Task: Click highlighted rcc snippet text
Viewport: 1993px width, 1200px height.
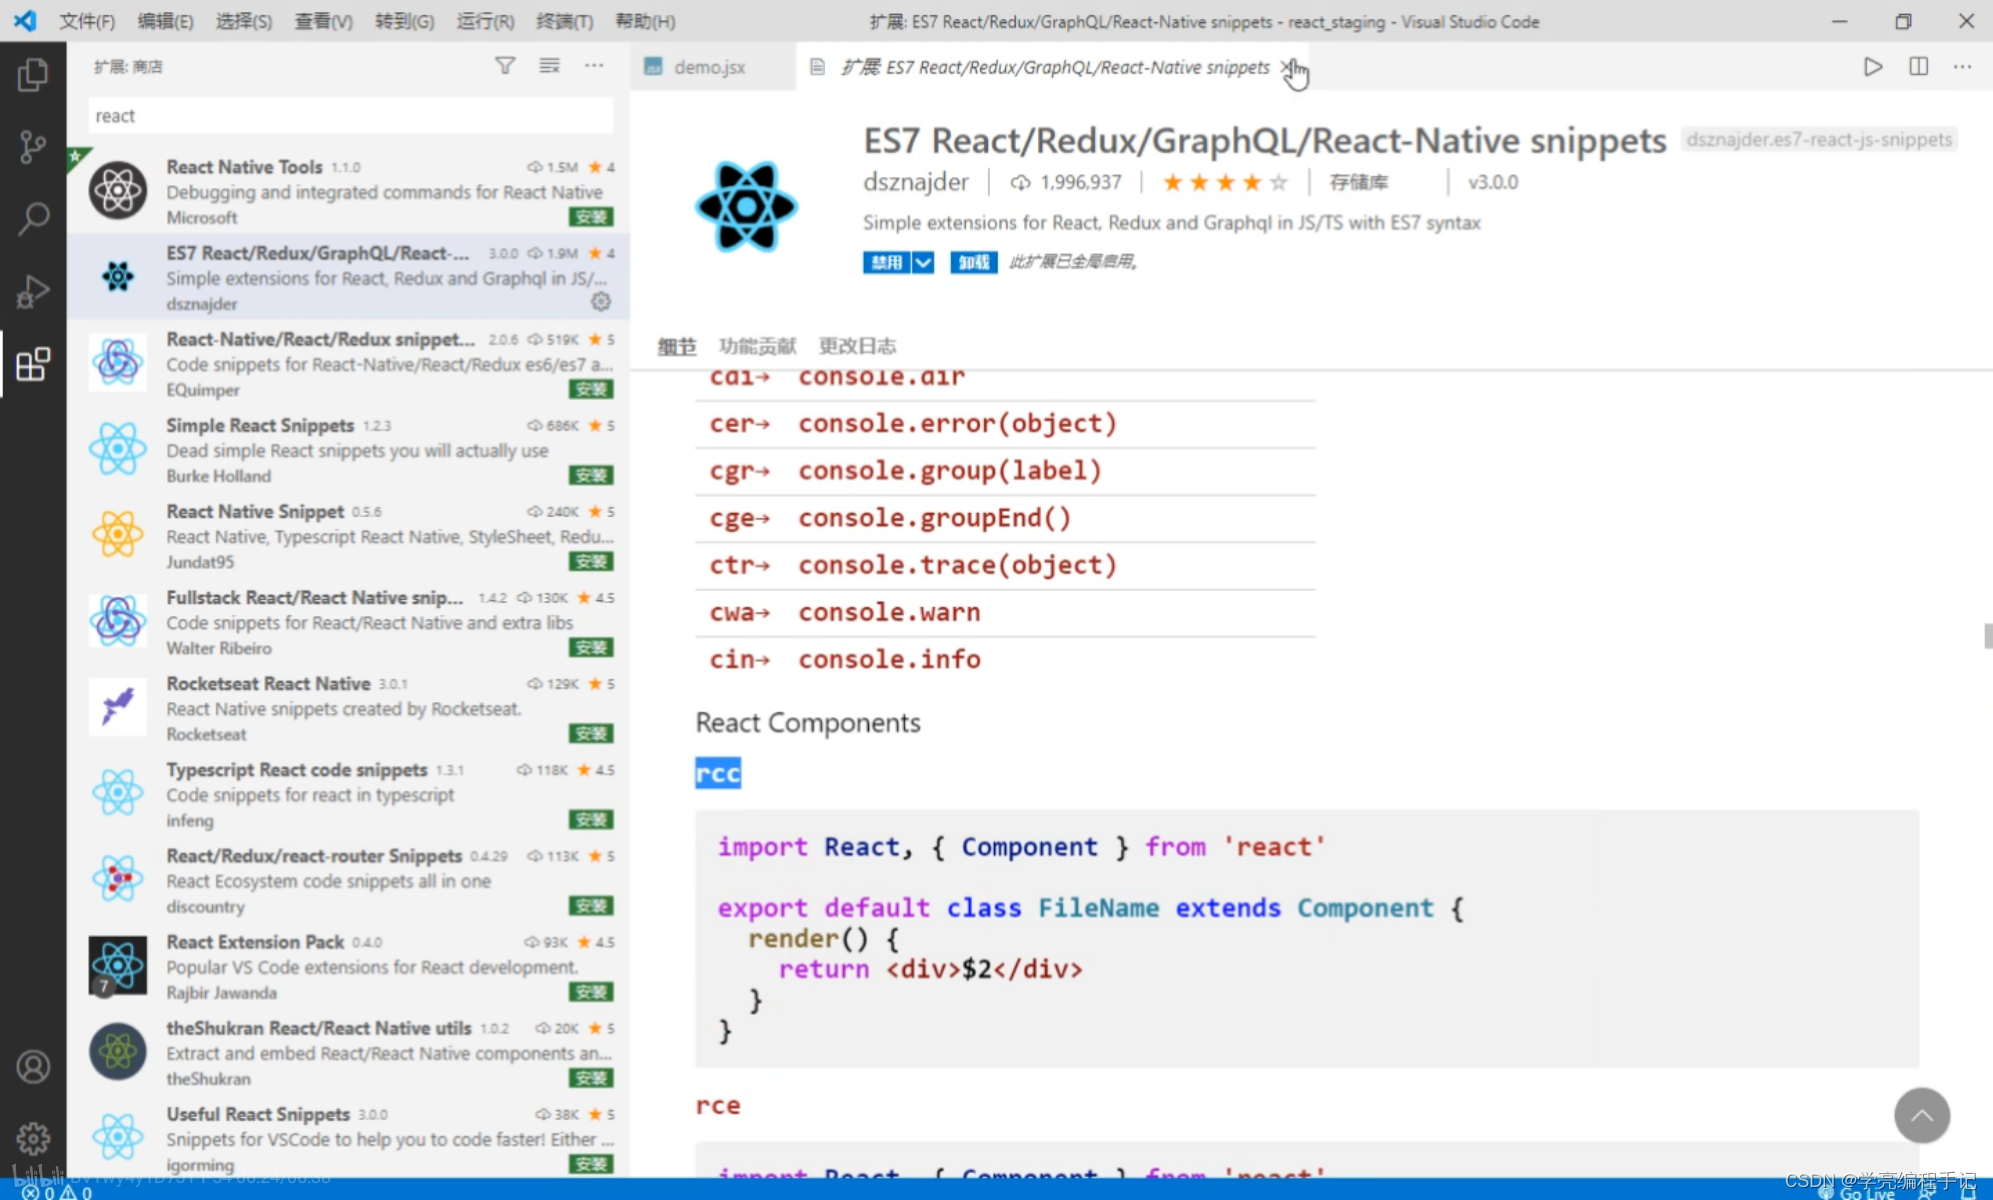Action: point(718,773)
